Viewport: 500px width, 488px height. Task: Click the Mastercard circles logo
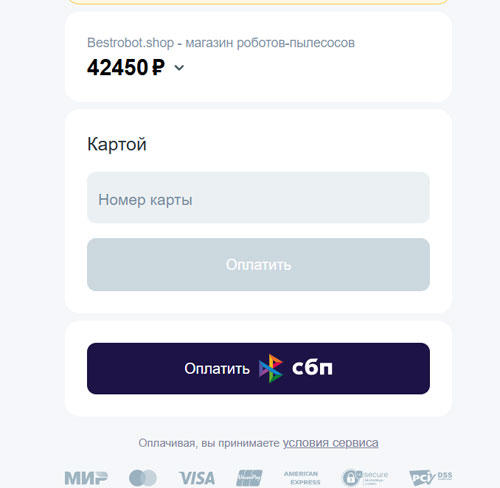143,478
